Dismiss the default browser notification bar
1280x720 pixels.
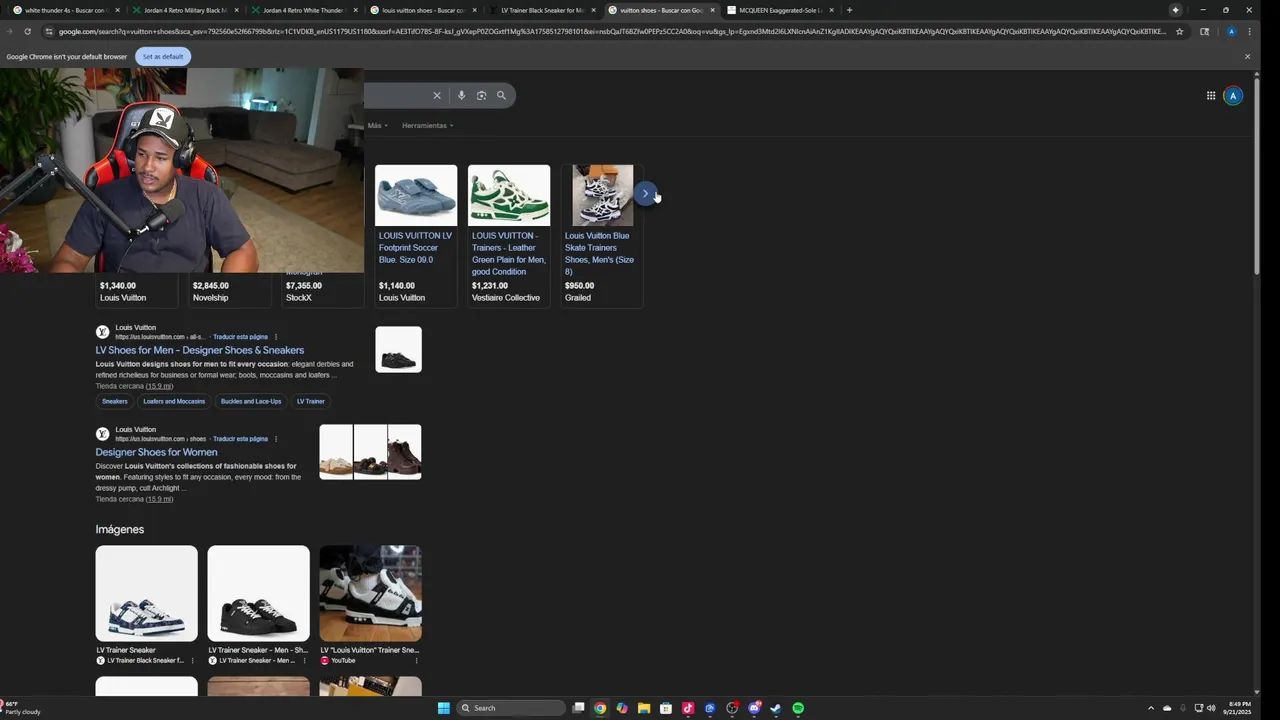tap(1247, 56)
